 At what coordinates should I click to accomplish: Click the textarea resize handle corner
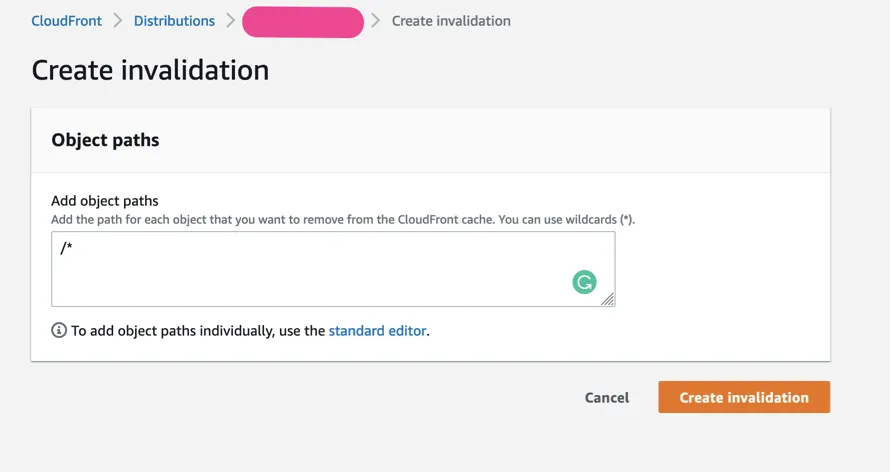click(x=608, y=299)
